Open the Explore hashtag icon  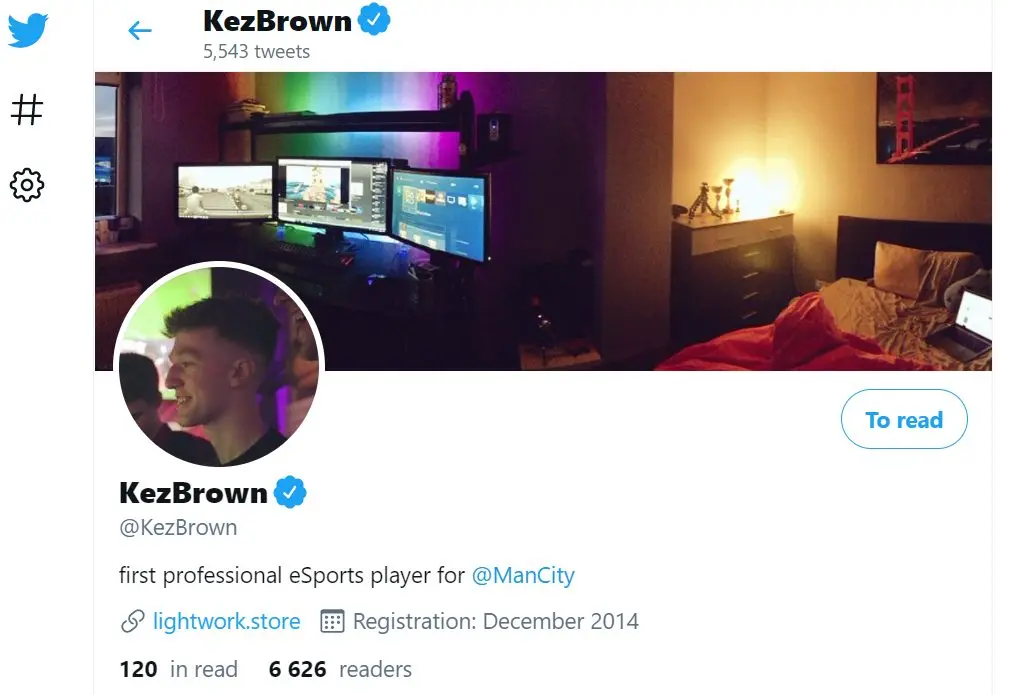pyautogui.click(x=27, y=109)
